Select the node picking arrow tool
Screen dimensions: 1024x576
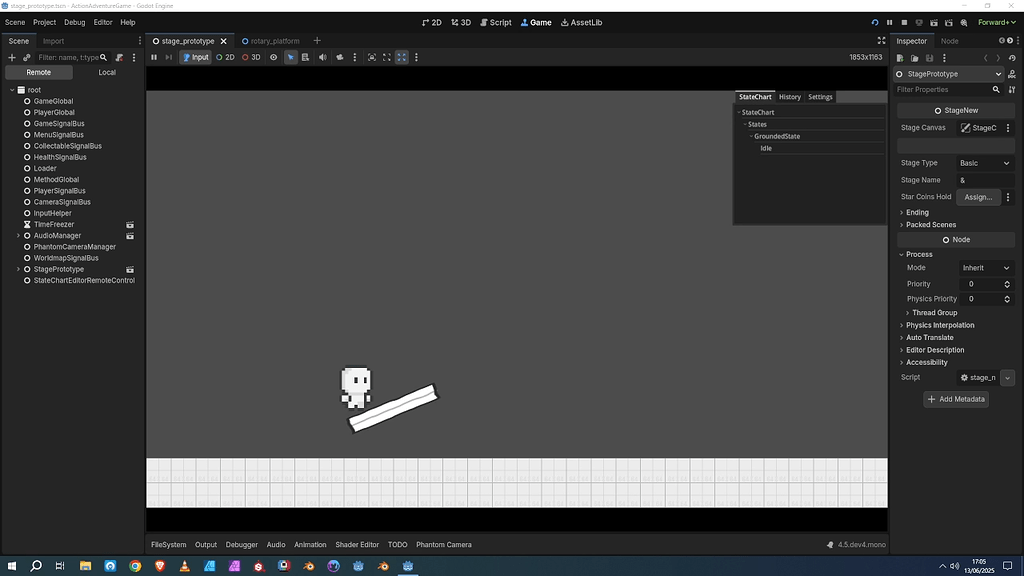[290, 57]
